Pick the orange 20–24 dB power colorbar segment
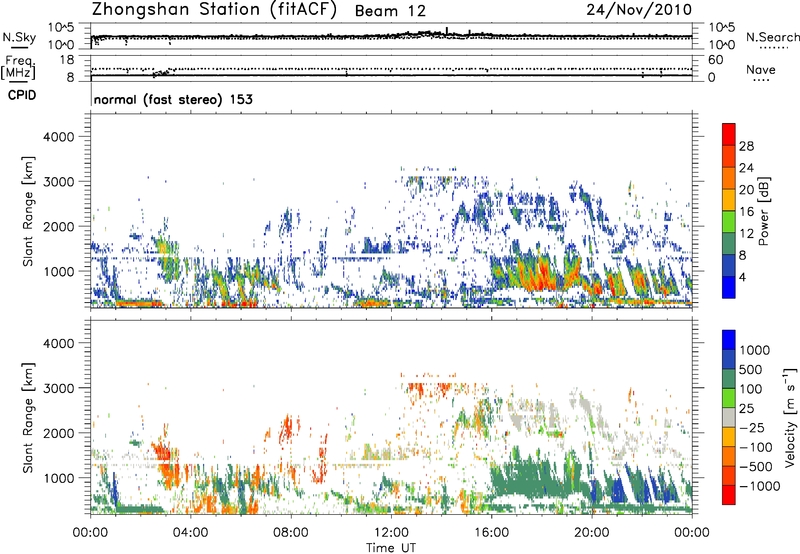 pos(729,179)
